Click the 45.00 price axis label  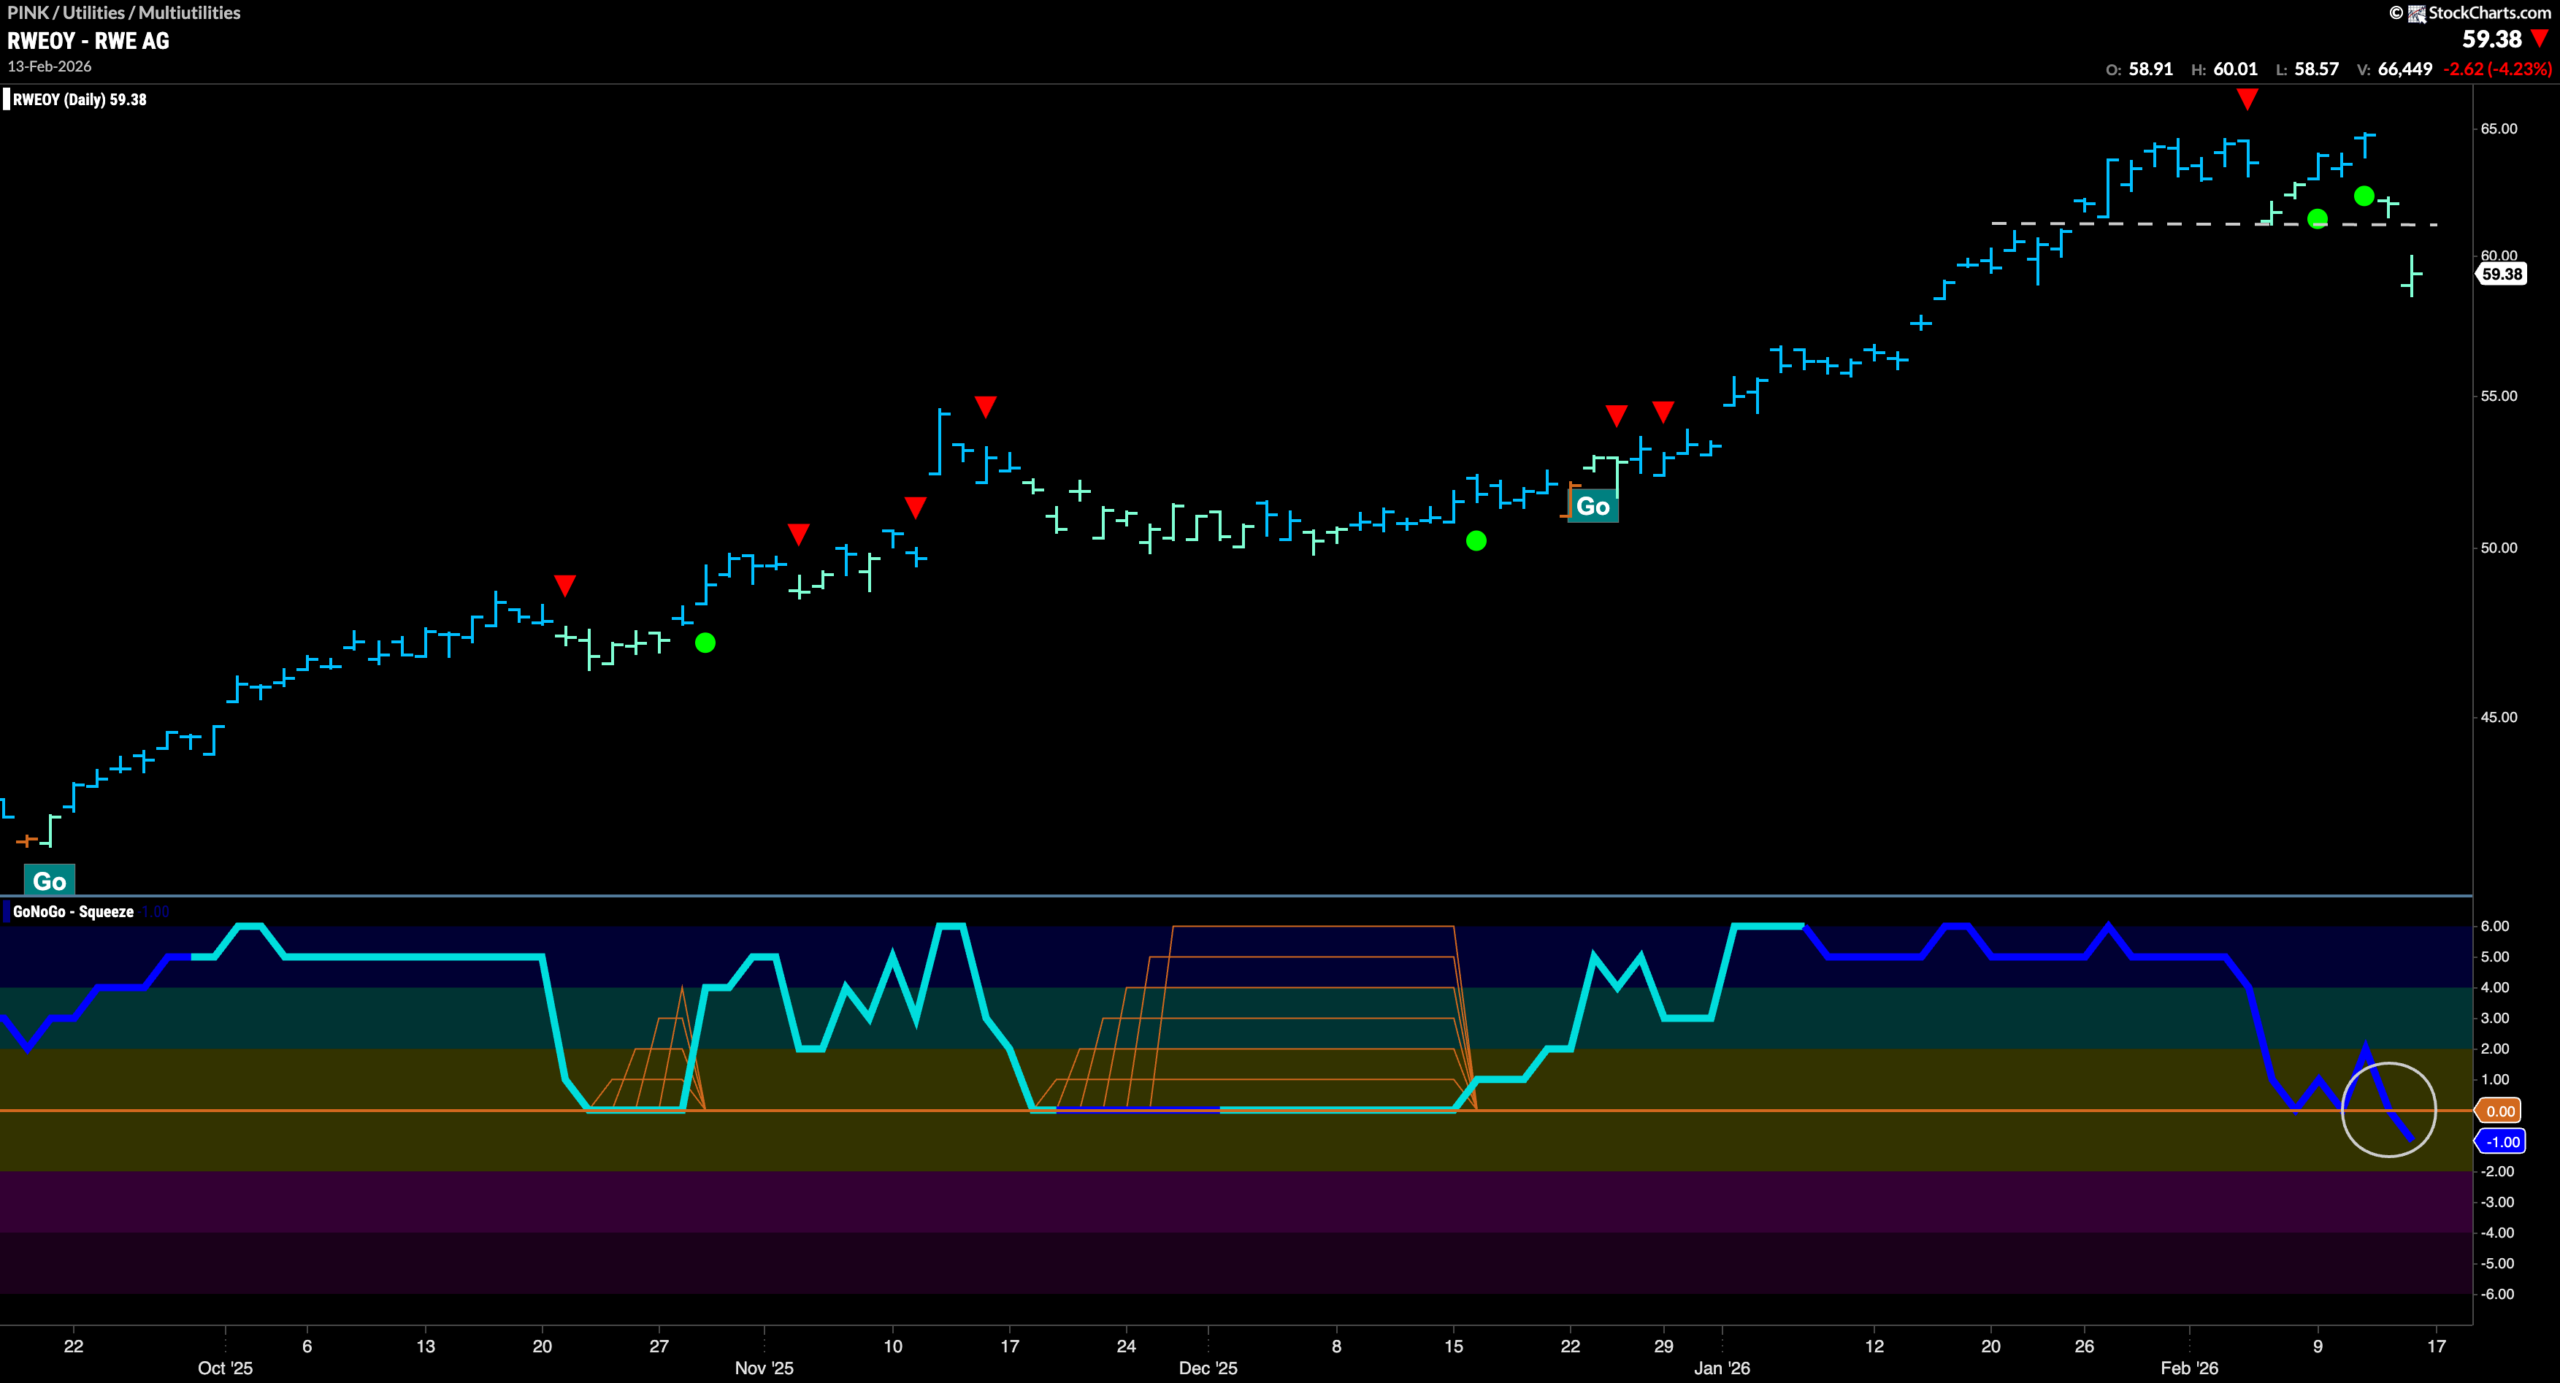click(2499, 717)
